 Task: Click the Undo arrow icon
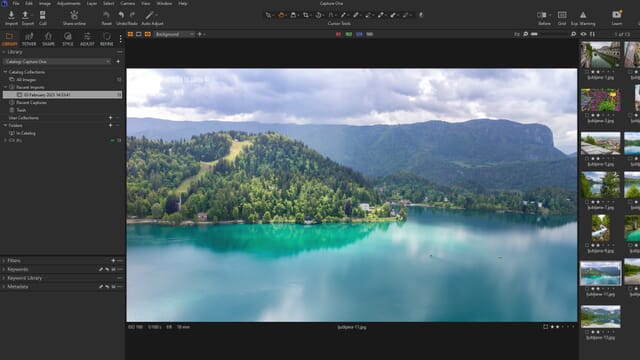(x=121, y=15)
